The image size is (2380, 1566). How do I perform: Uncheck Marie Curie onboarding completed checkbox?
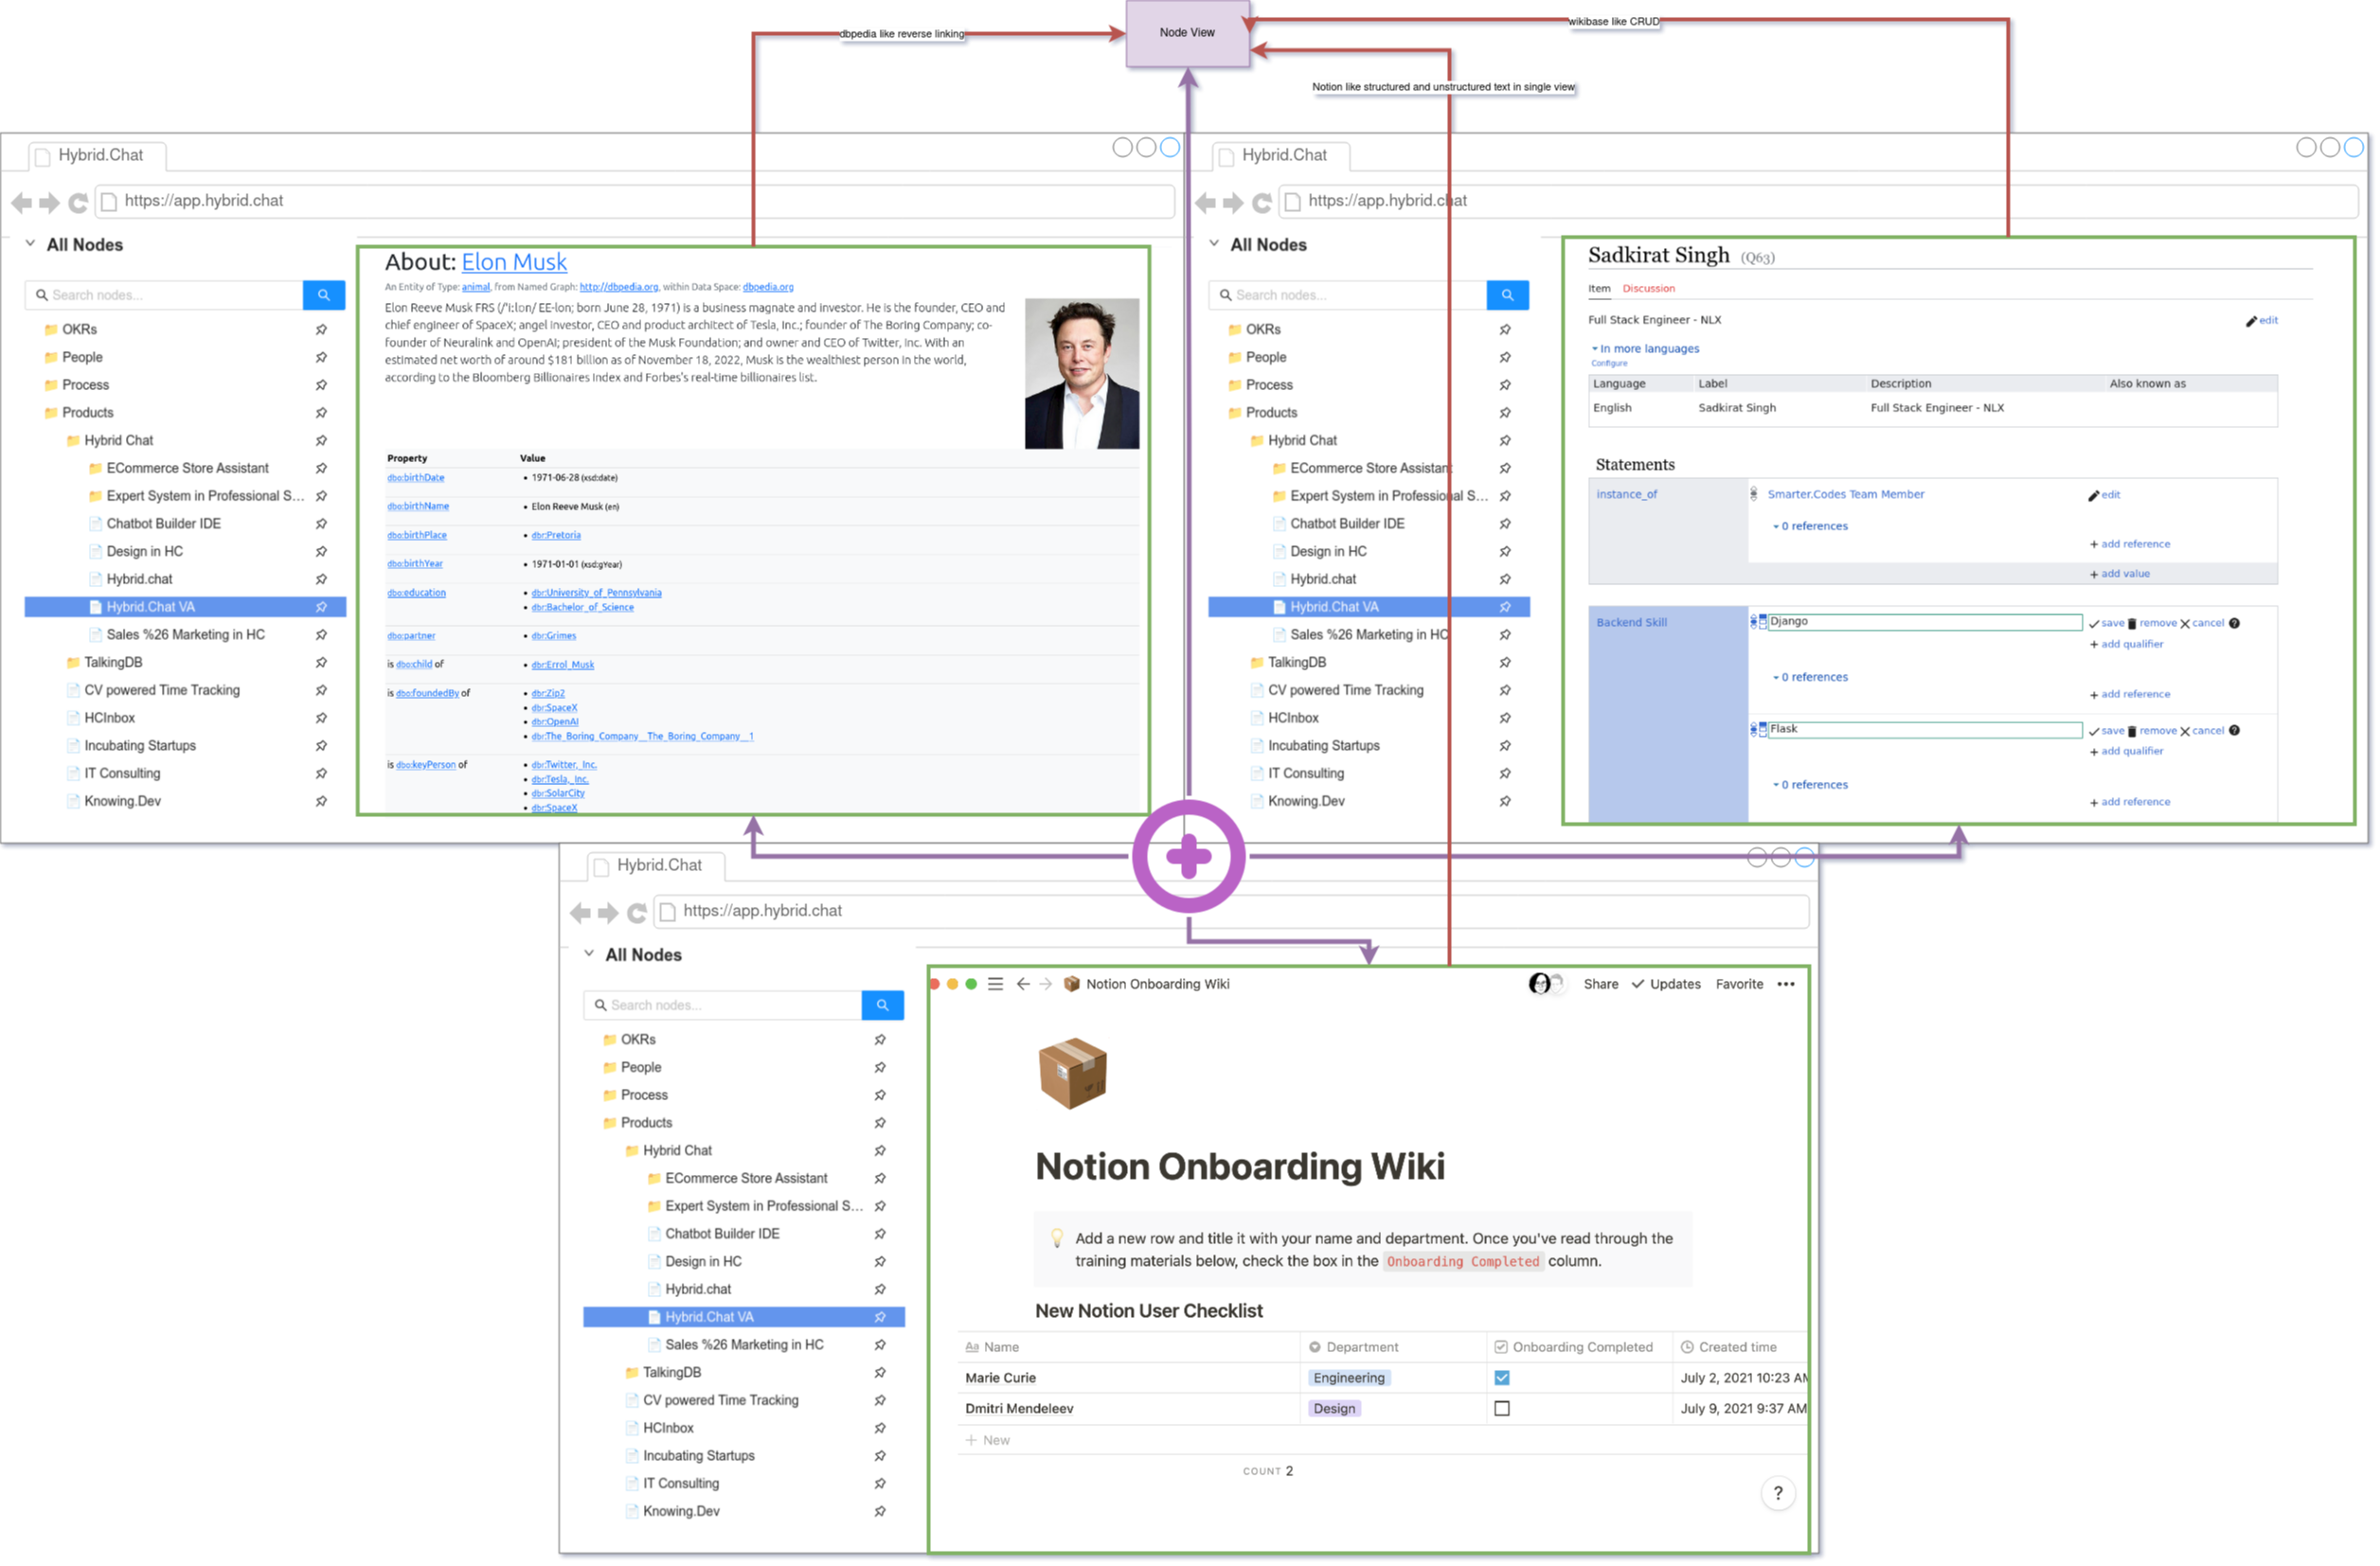pos(1502,1379)
